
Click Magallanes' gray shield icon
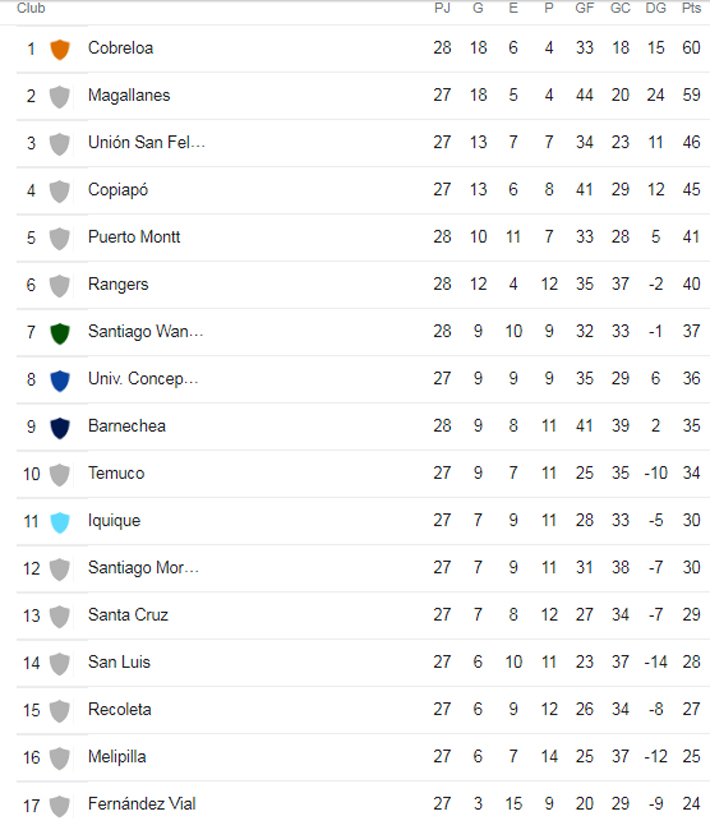(60, 96)
